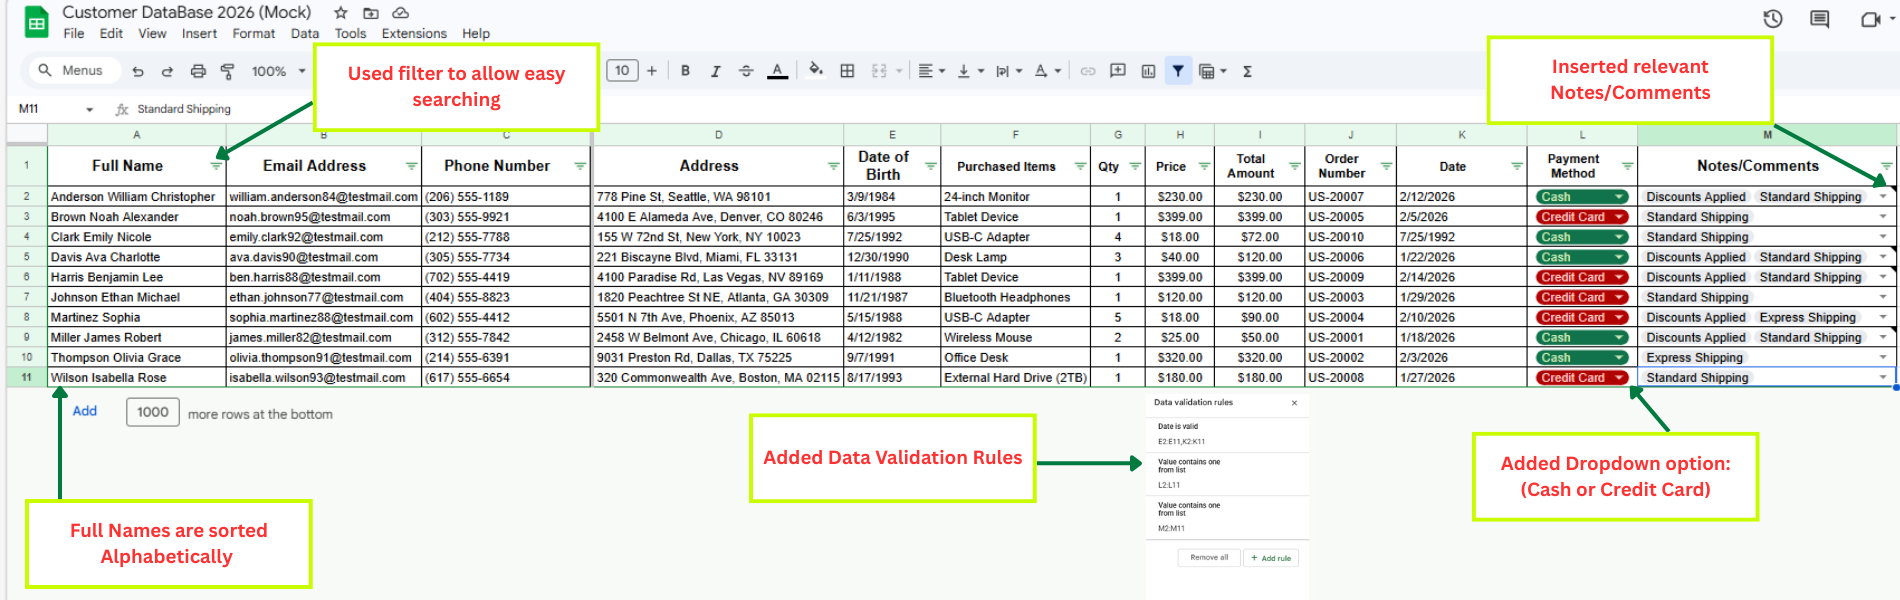The width and height of the screenshot is (1900, 600).
Task: Open name box dropdown next to M11
Action: [89, 109]
